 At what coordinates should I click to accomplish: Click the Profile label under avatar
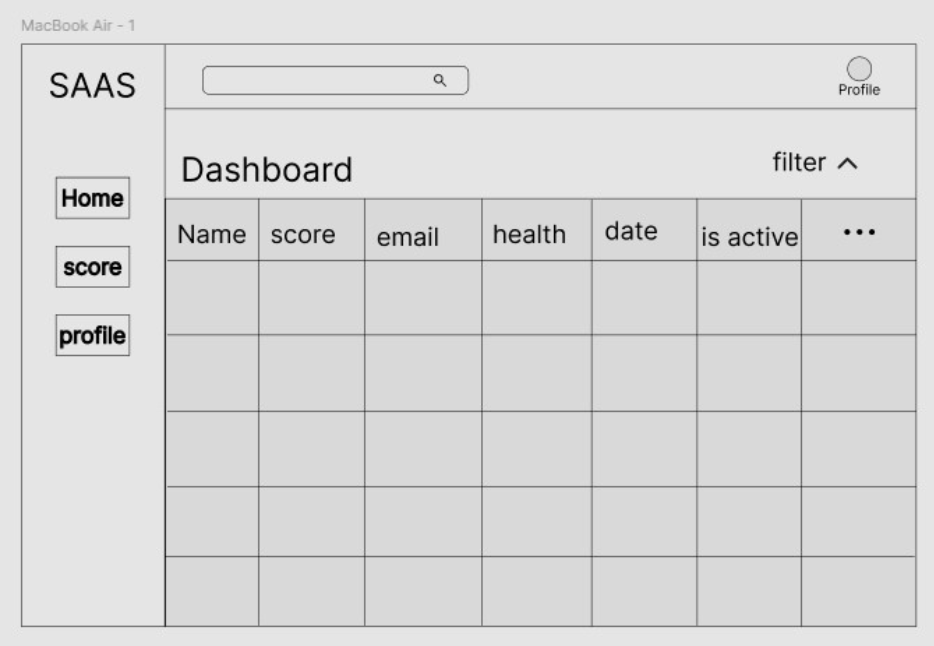859,90
